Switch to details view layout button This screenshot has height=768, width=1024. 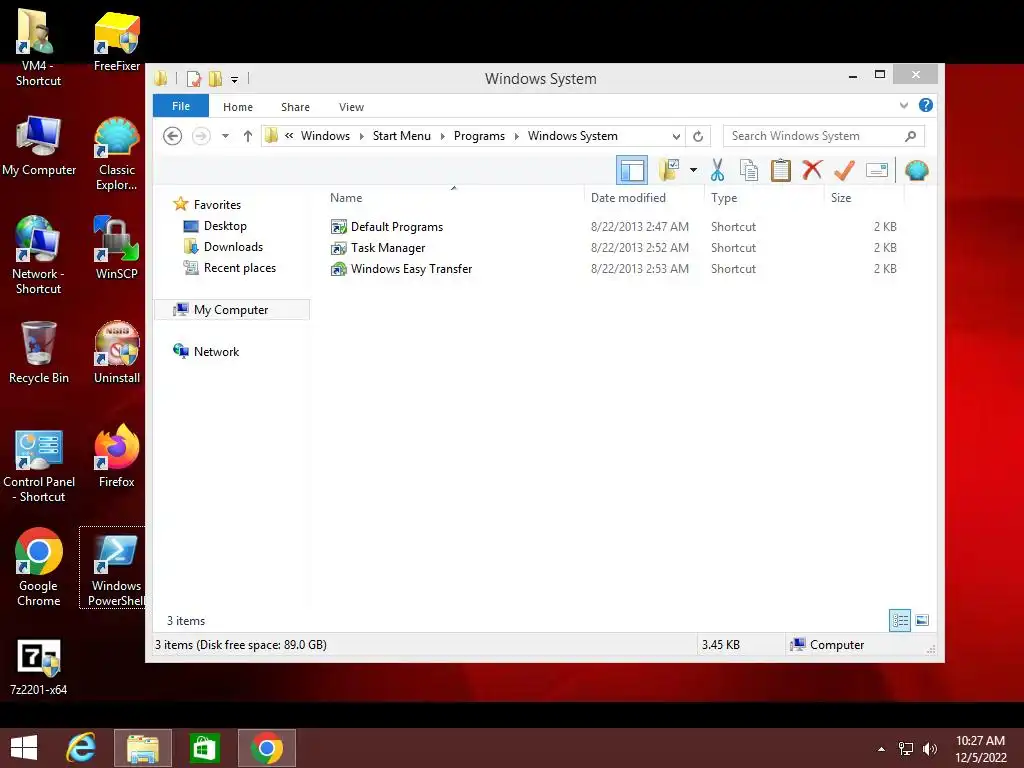[x=899, y=620]
